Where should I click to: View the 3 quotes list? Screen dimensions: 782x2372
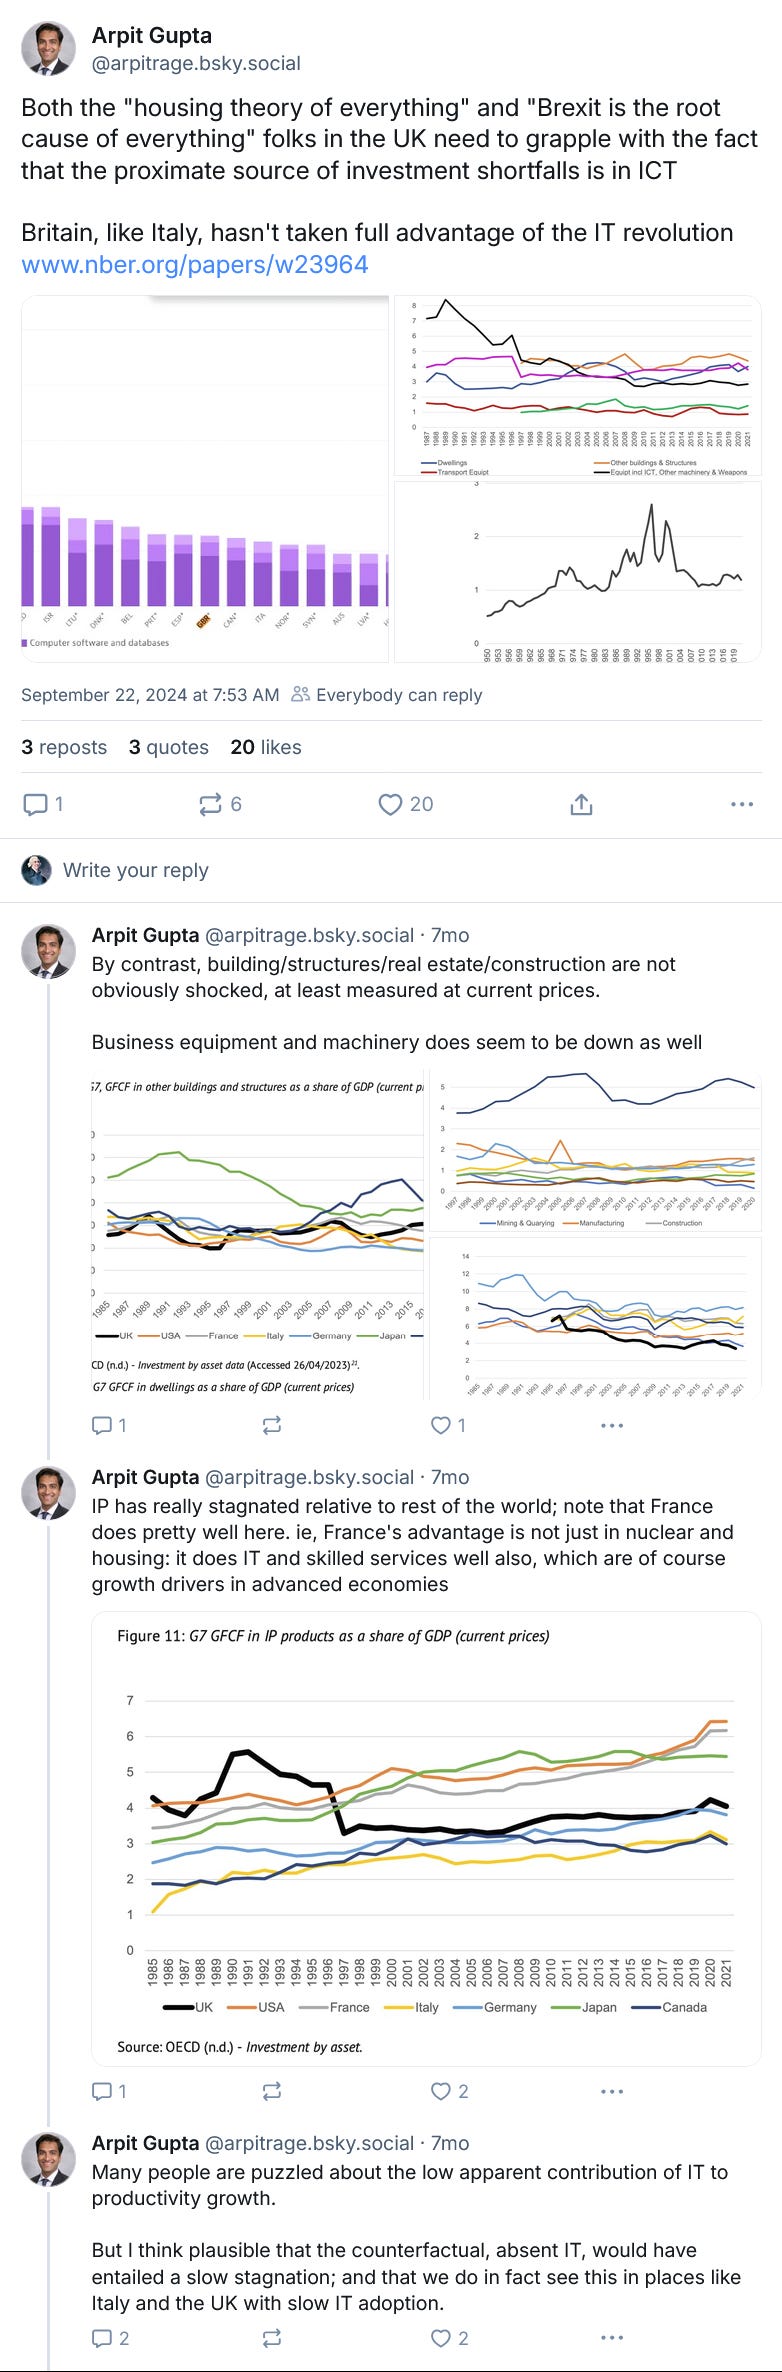tap(169, 747)
